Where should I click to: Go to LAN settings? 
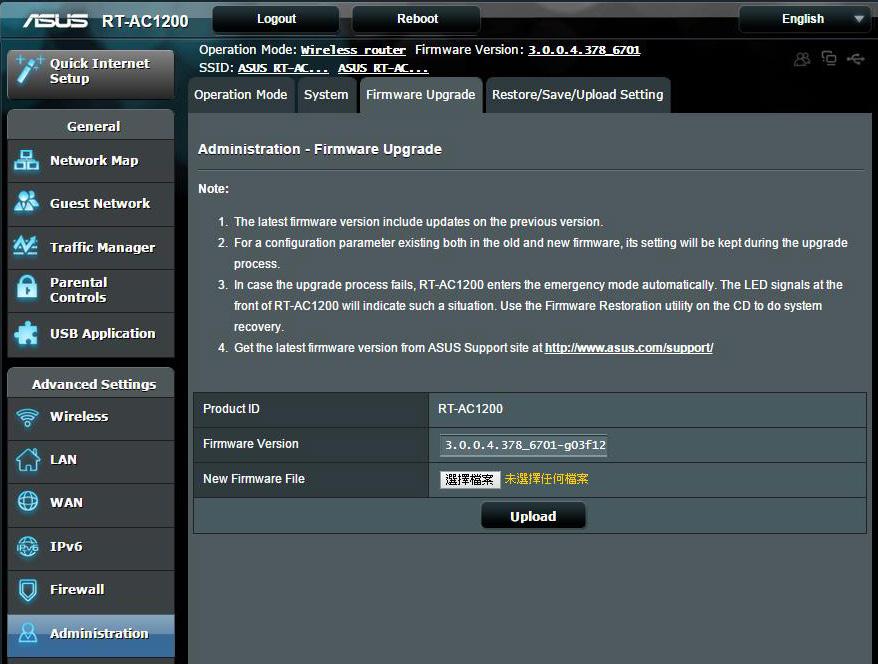click(91, 460)
